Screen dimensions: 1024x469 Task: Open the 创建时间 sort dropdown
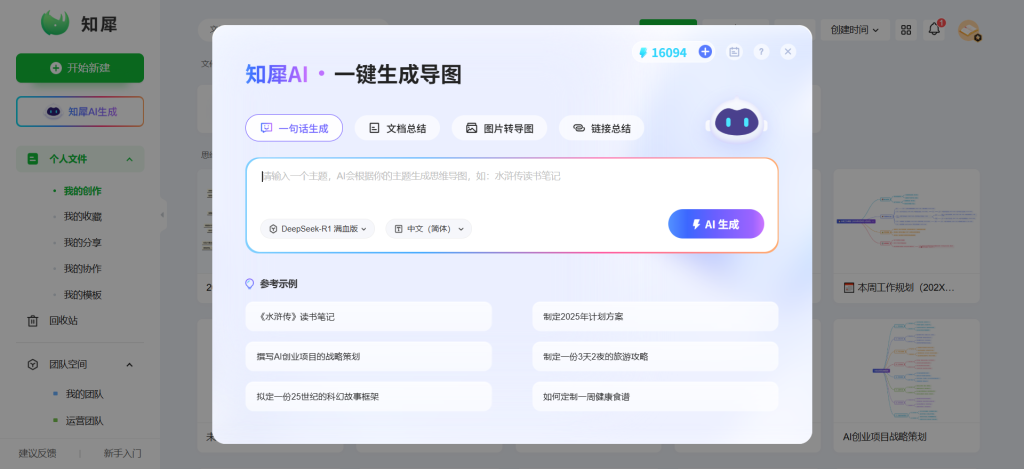pyautogui.click(x=855, y=29)
